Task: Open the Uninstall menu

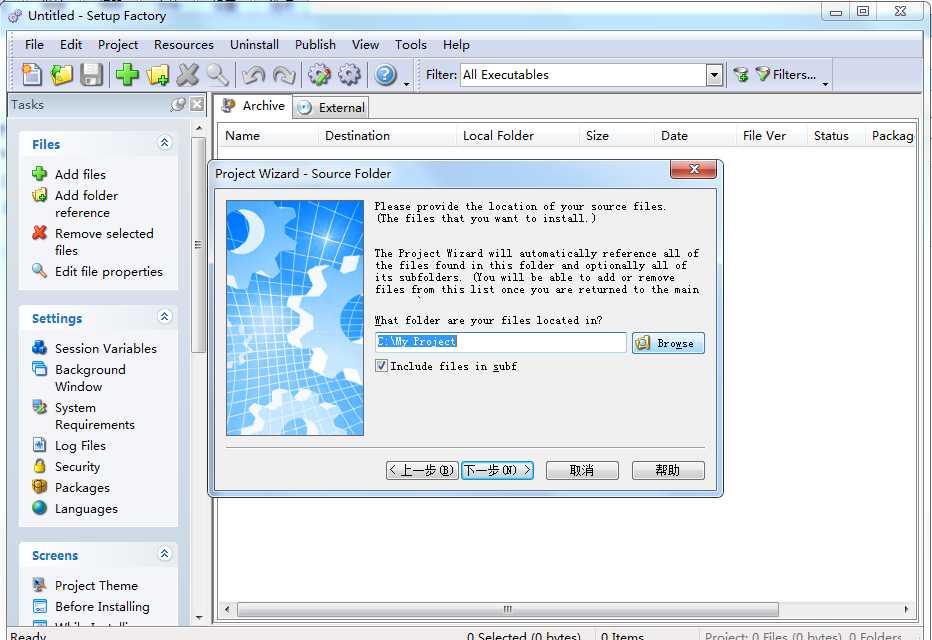Action: tap(254, 45)
